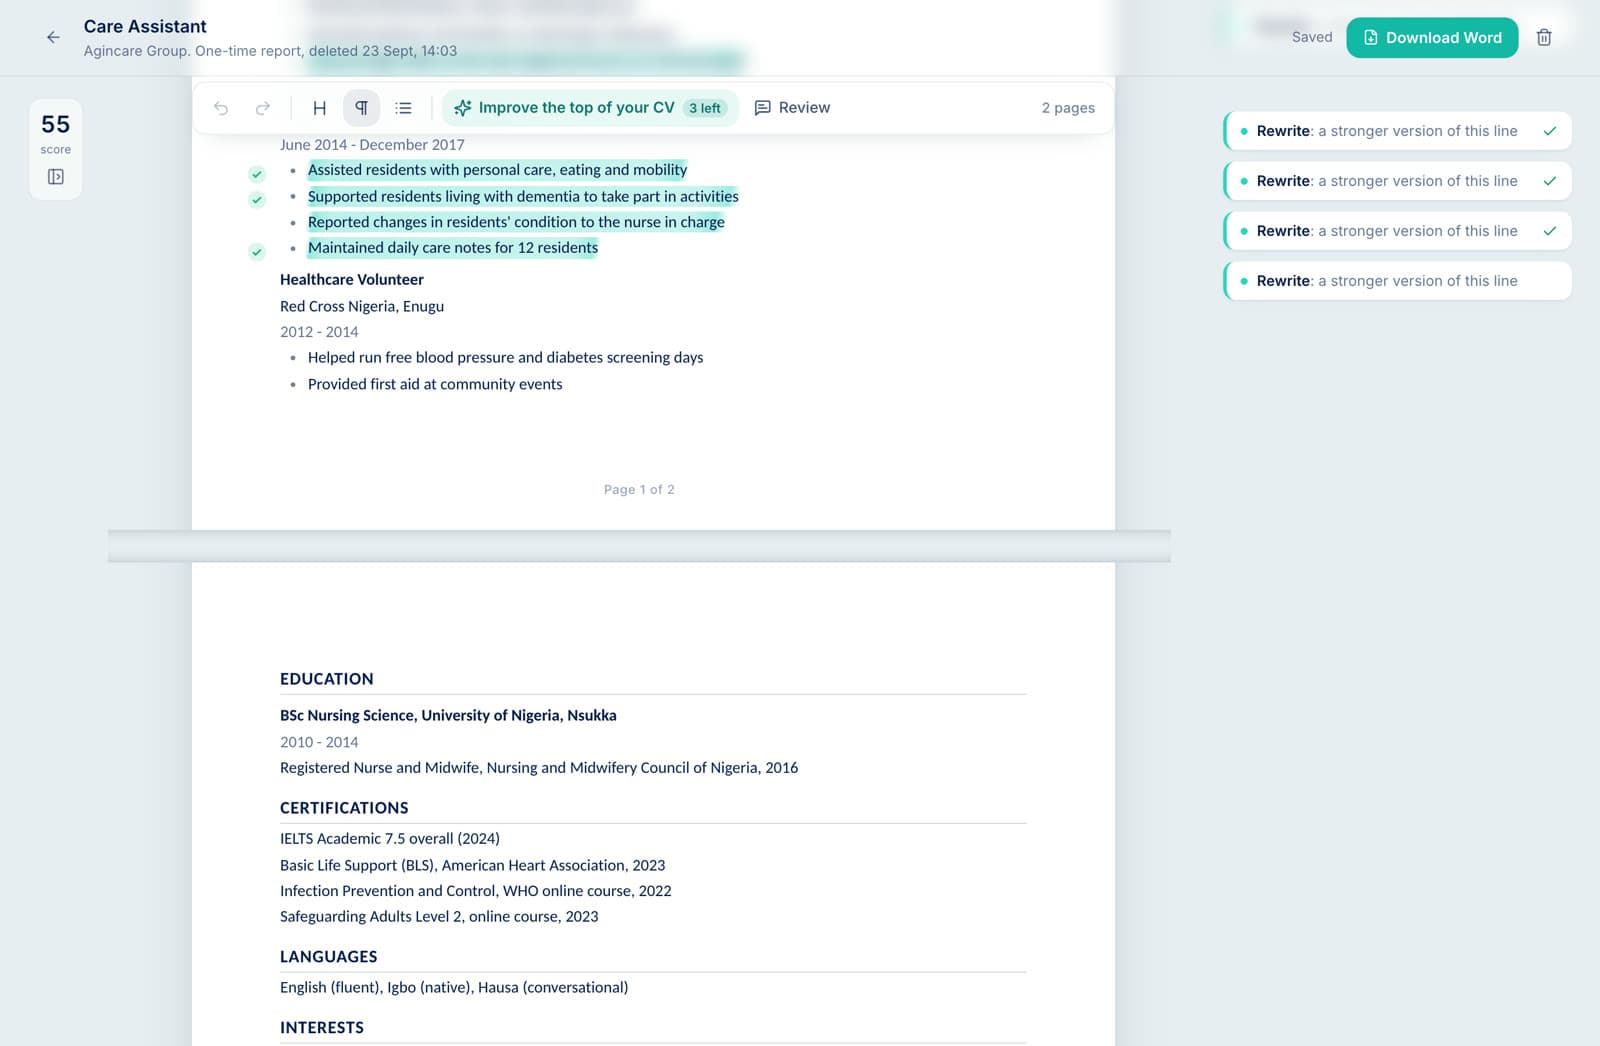Select the paragraph format tool
This screenshot has height=1046, width=1600.
tap(362, 108)
